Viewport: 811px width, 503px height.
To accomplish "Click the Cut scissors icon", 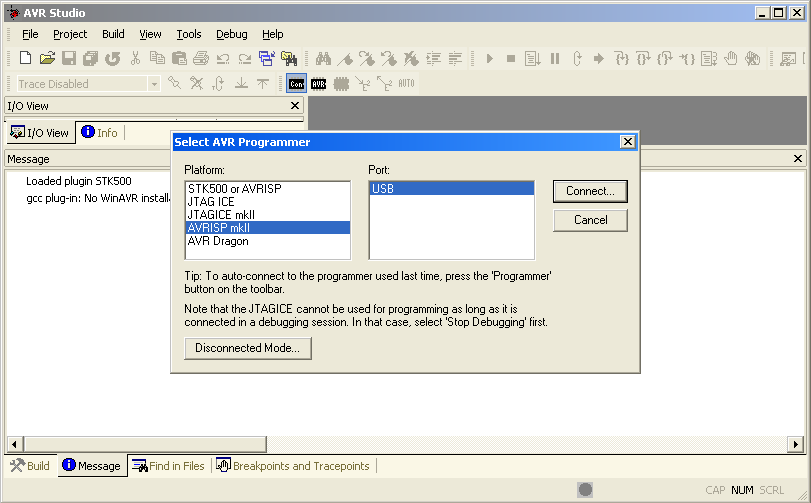I will point(136,58).
